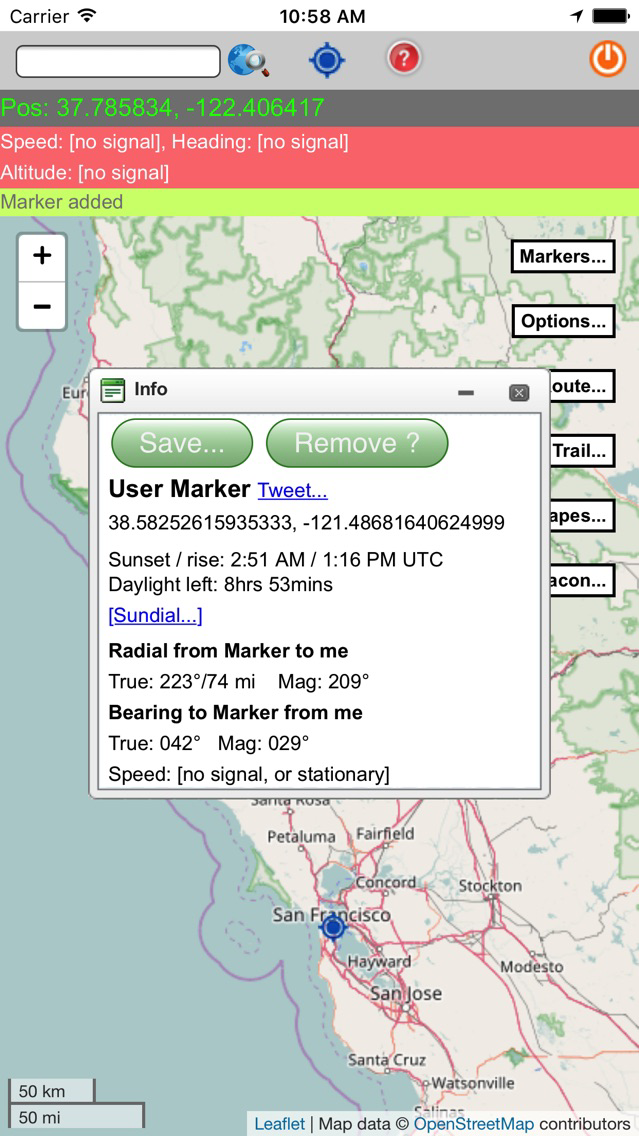The height and width of the screenshot is (1136, 639).
Task: Click the Info window list icon
Action: point(112,390)
